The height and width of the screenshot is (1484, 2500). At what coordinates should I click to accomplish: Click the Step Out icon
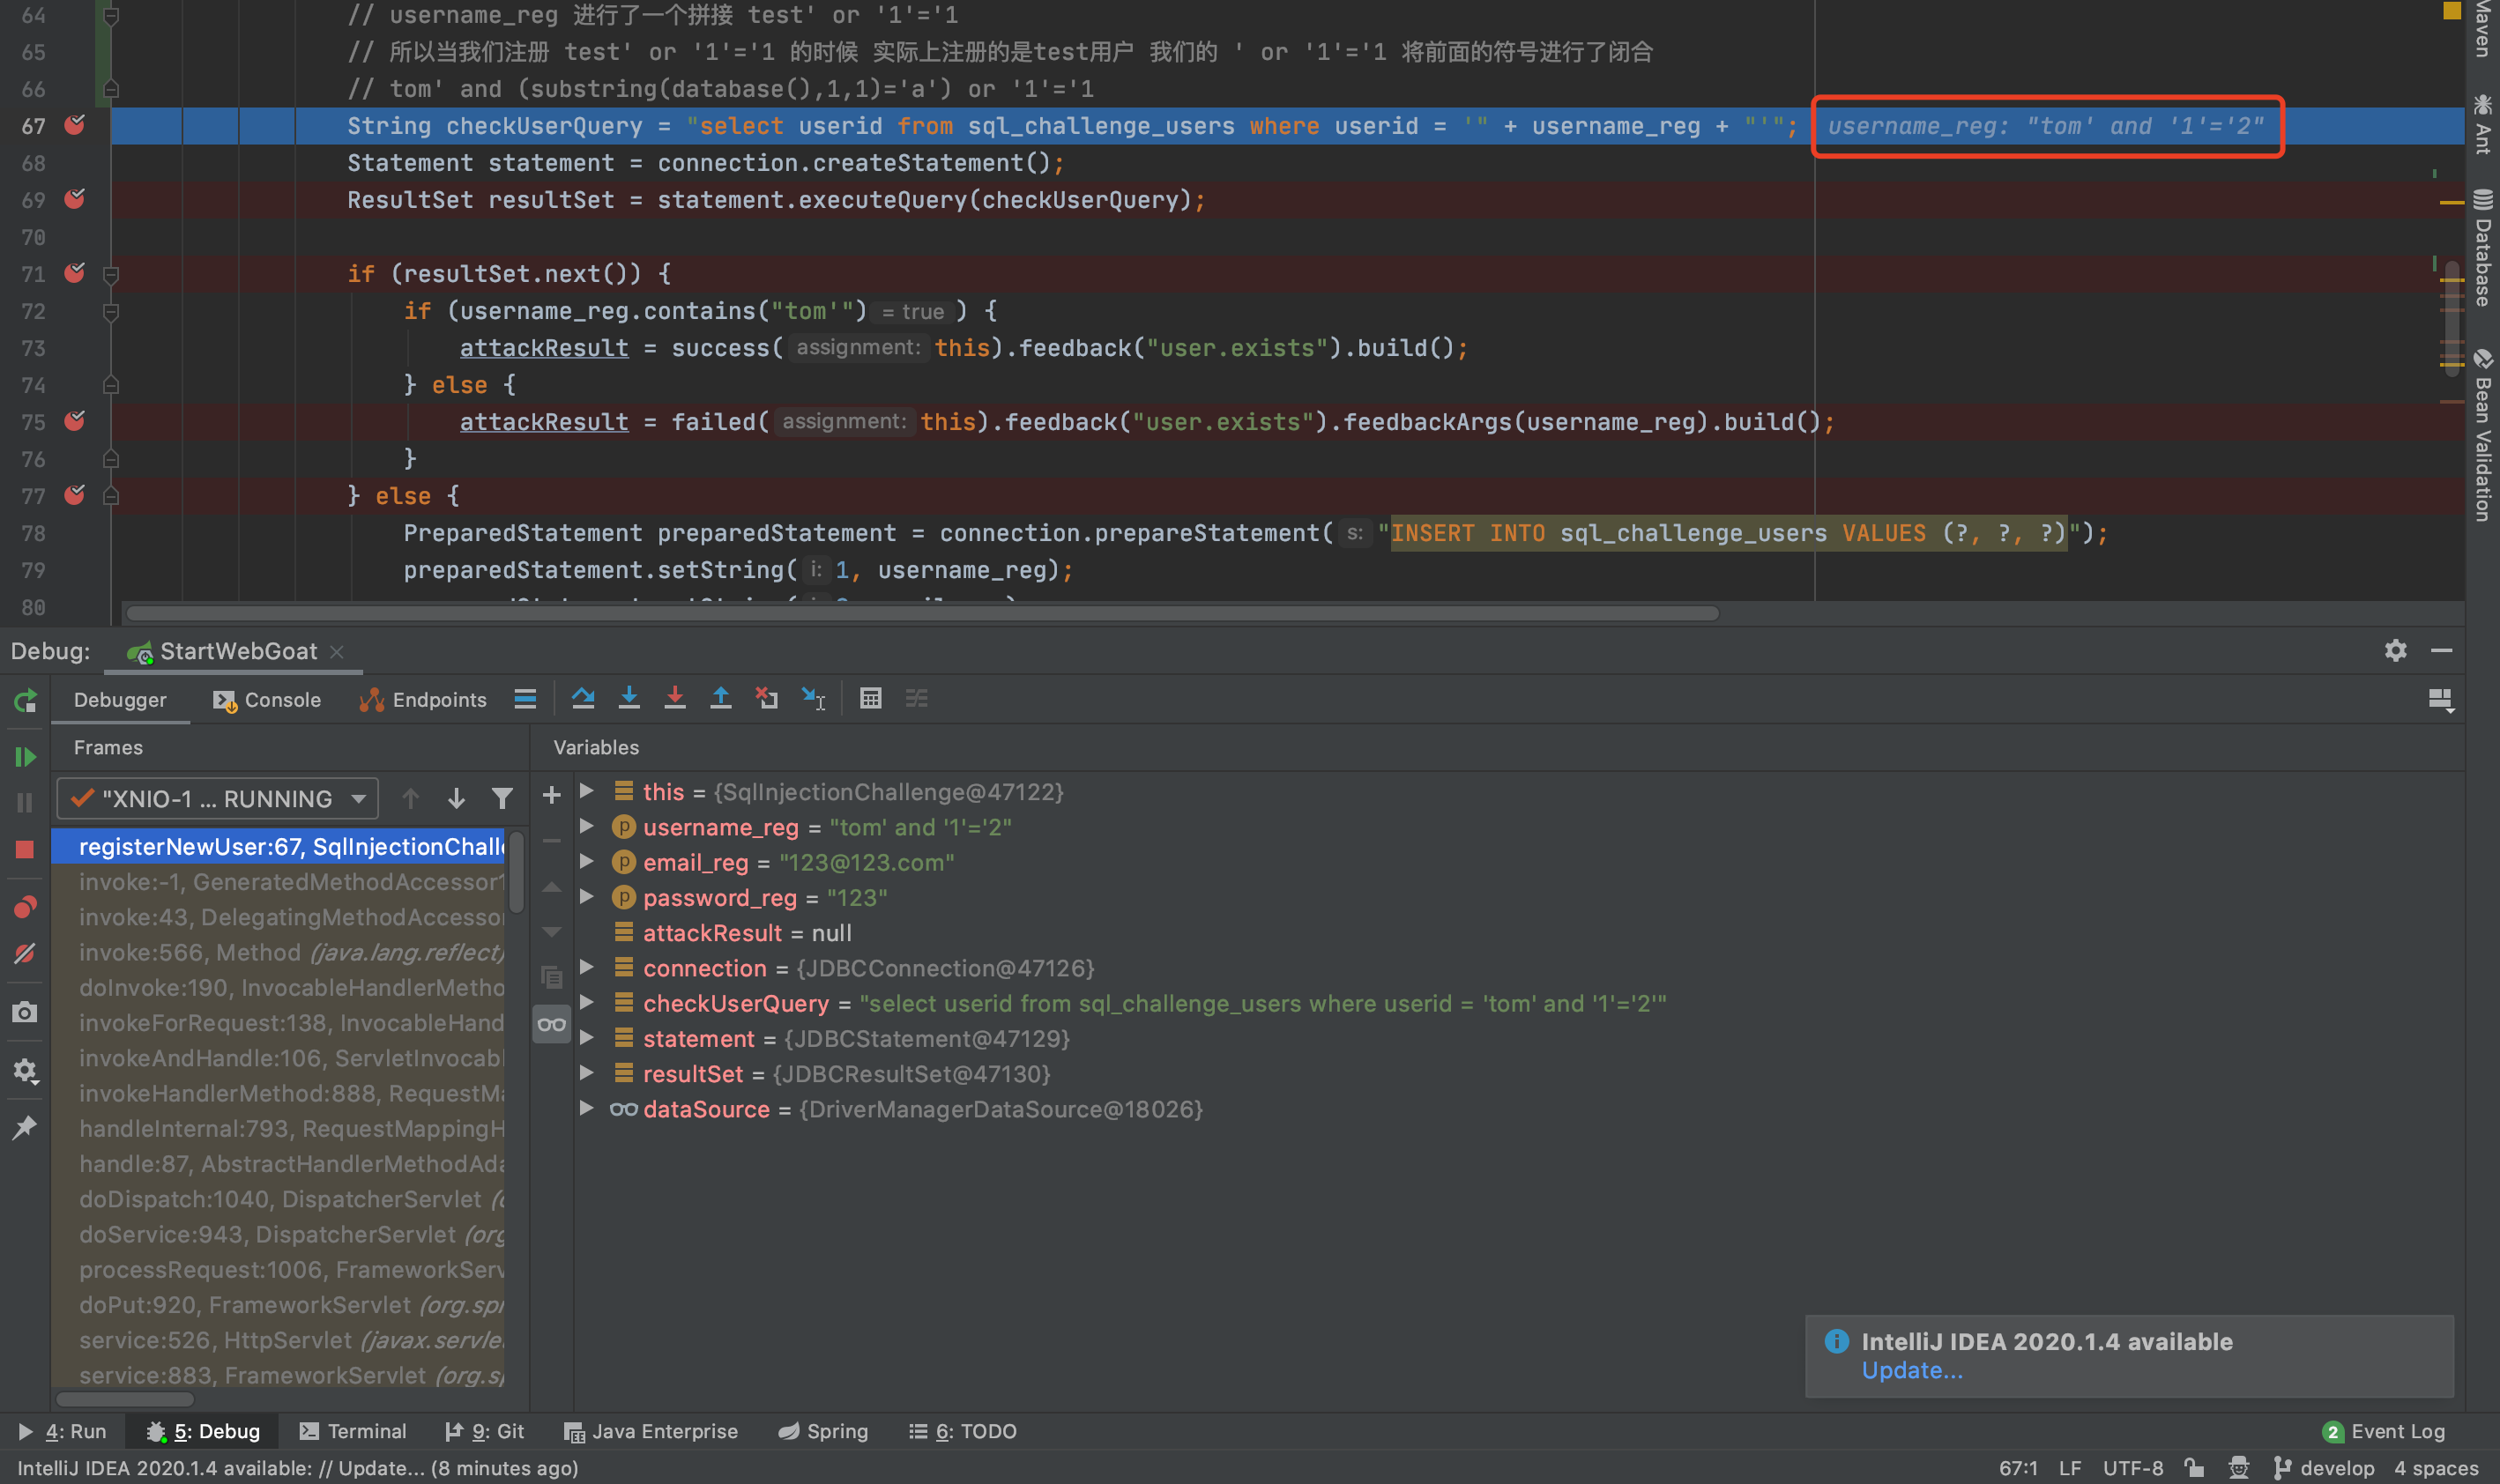(720, 698)
